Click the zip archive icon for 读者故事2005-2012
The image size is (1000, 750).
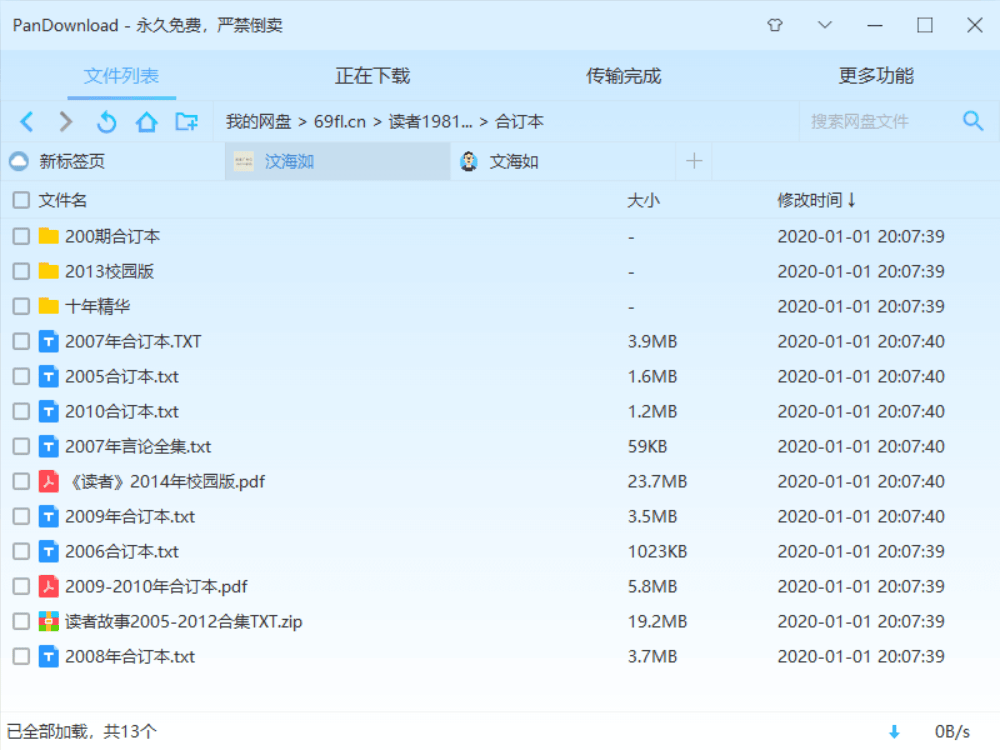click(x=48, y=621)
